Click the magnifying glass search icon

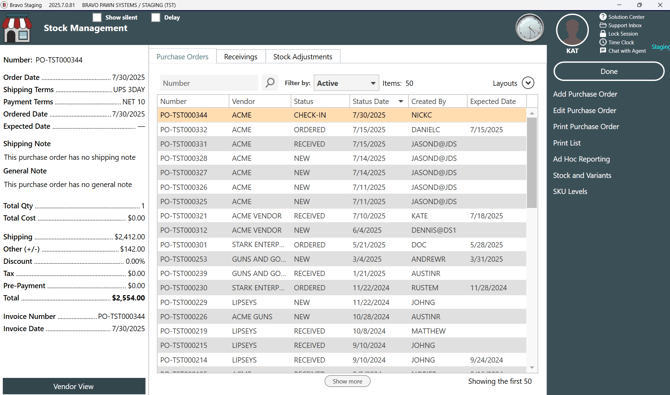tap(270, 83)
